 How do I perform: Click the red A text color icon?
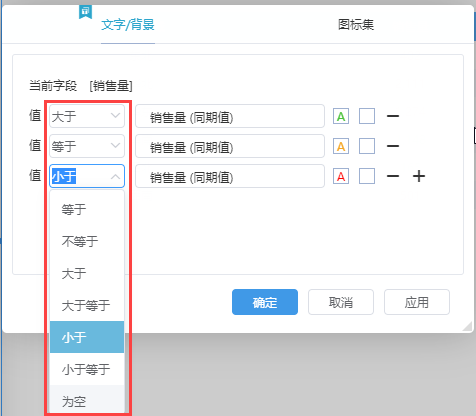(x=341, y=176)
